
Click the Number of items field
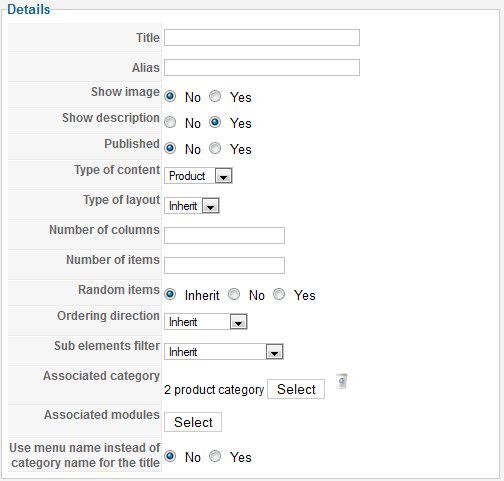(x=224, y=266)
